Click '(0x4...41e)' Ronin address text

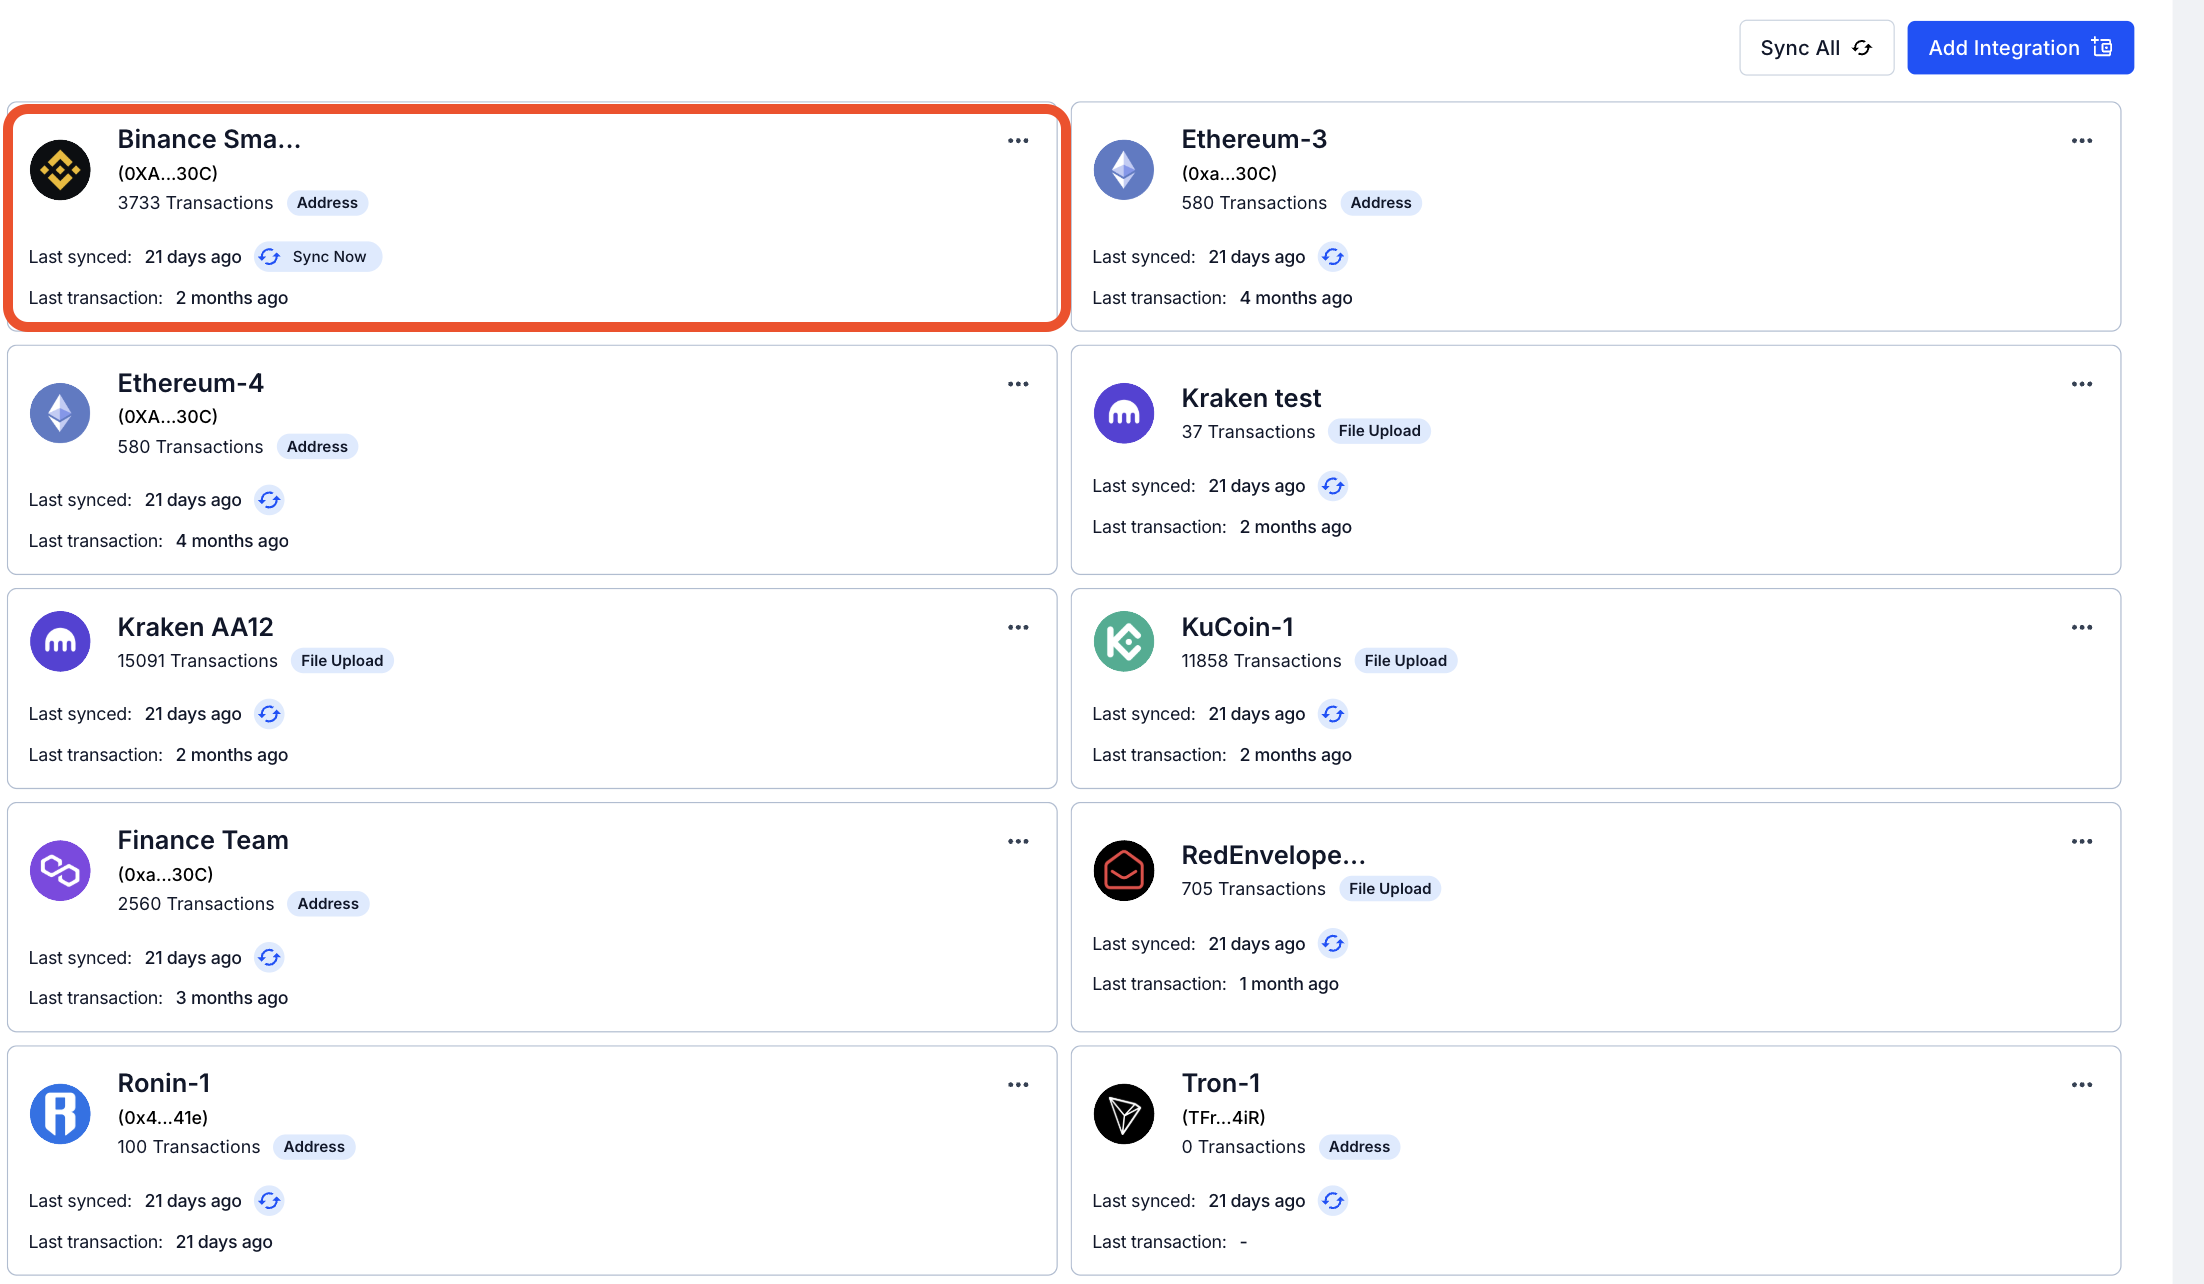tap(163, 1117)
